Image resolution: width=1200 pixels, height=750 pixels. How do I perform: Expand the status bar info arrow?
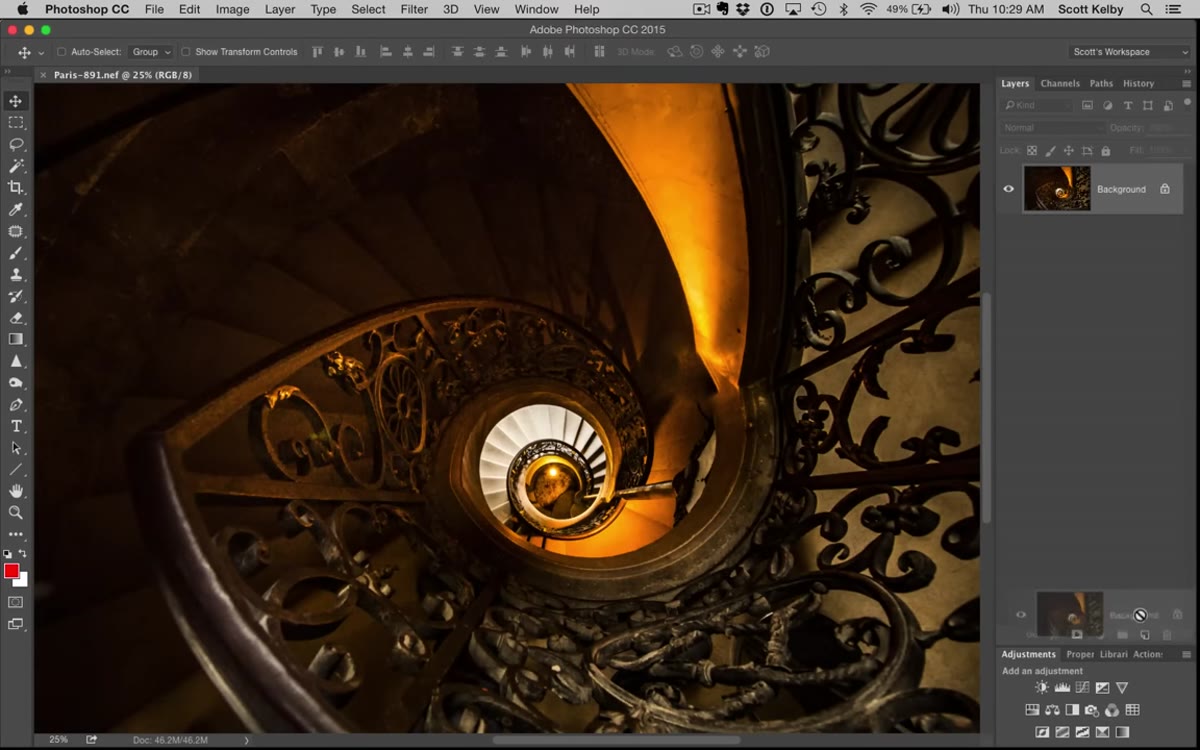coord(246,740)
